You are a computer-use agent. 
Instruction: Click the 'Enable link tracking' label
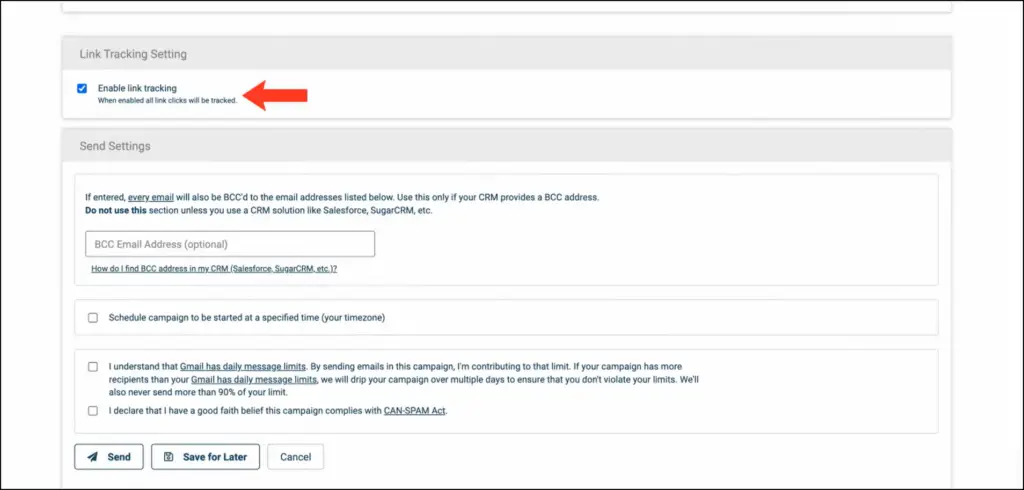137,88
